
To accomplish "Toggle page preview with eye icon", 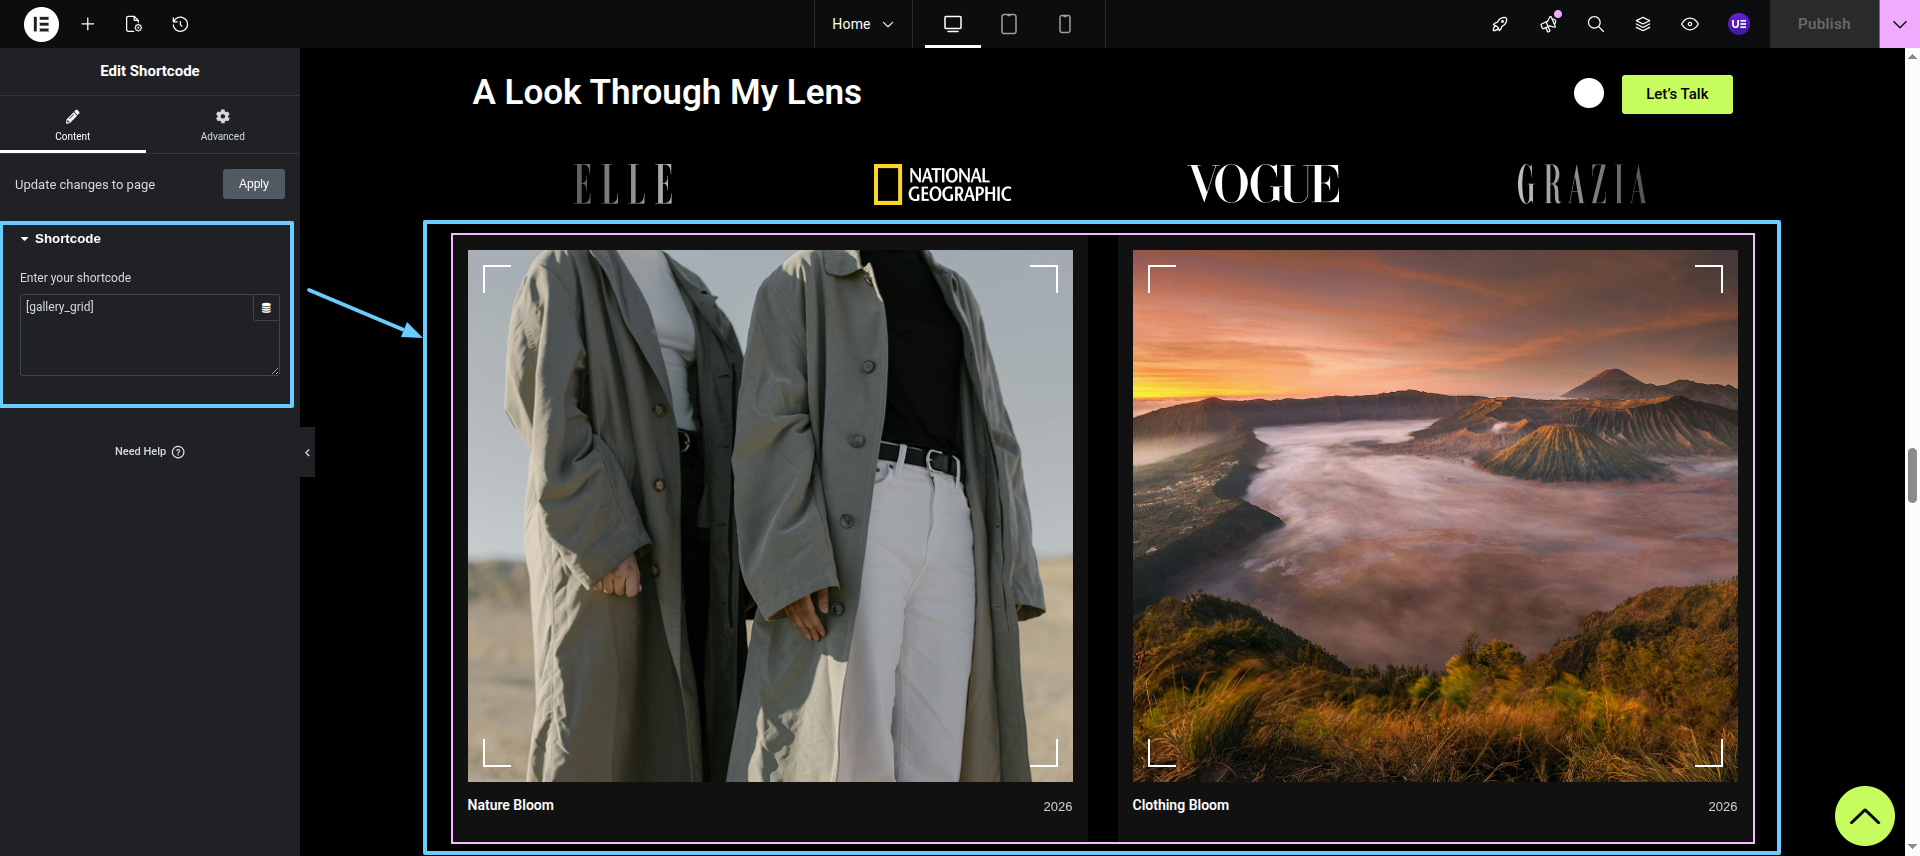I will click(x=1689, y=24).
